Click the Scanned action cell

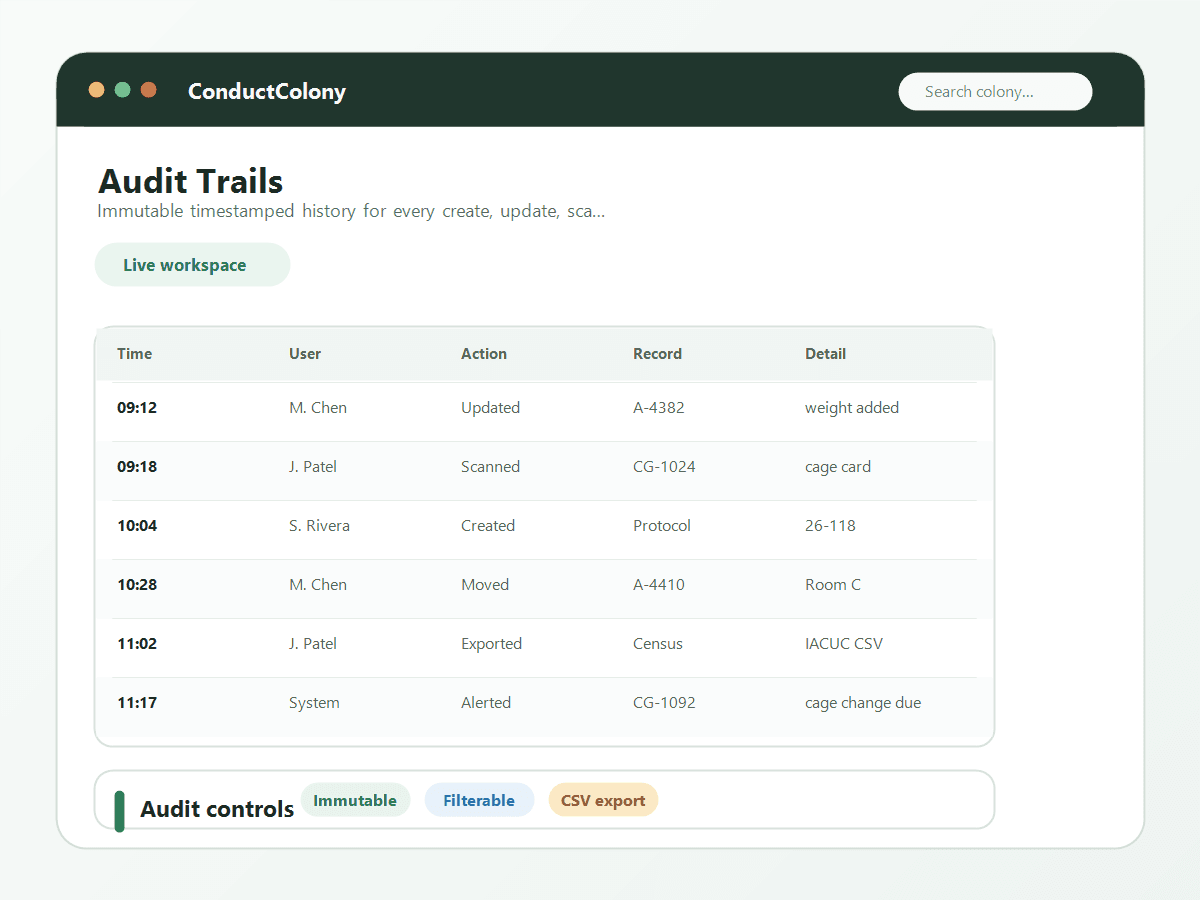click(x=490, y=467)
